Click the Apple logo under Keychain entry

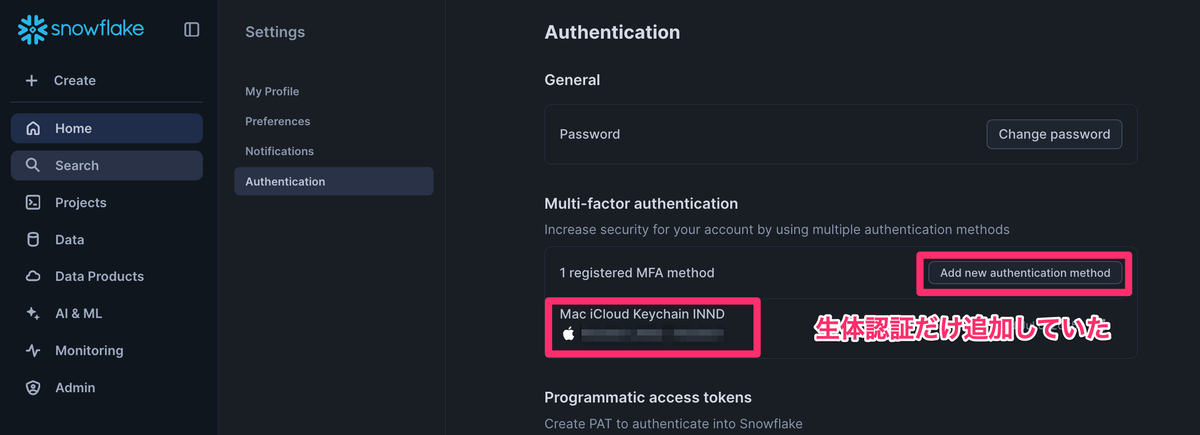pyautogui.click(x=568, y=333)
